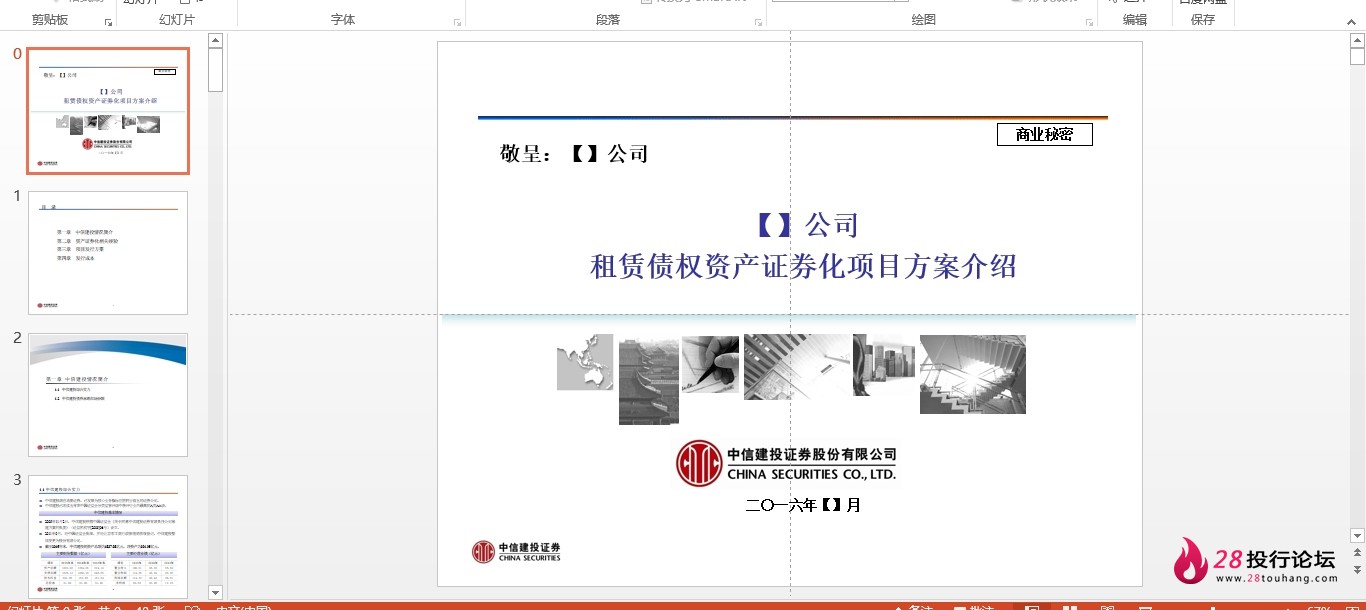Click the 商业秘密 text box on slide

click(x=1044, y=134)
